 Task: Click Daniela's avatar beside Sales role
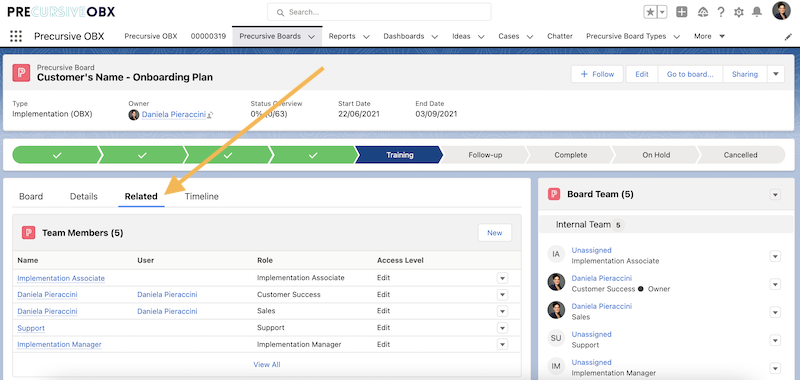556,310
